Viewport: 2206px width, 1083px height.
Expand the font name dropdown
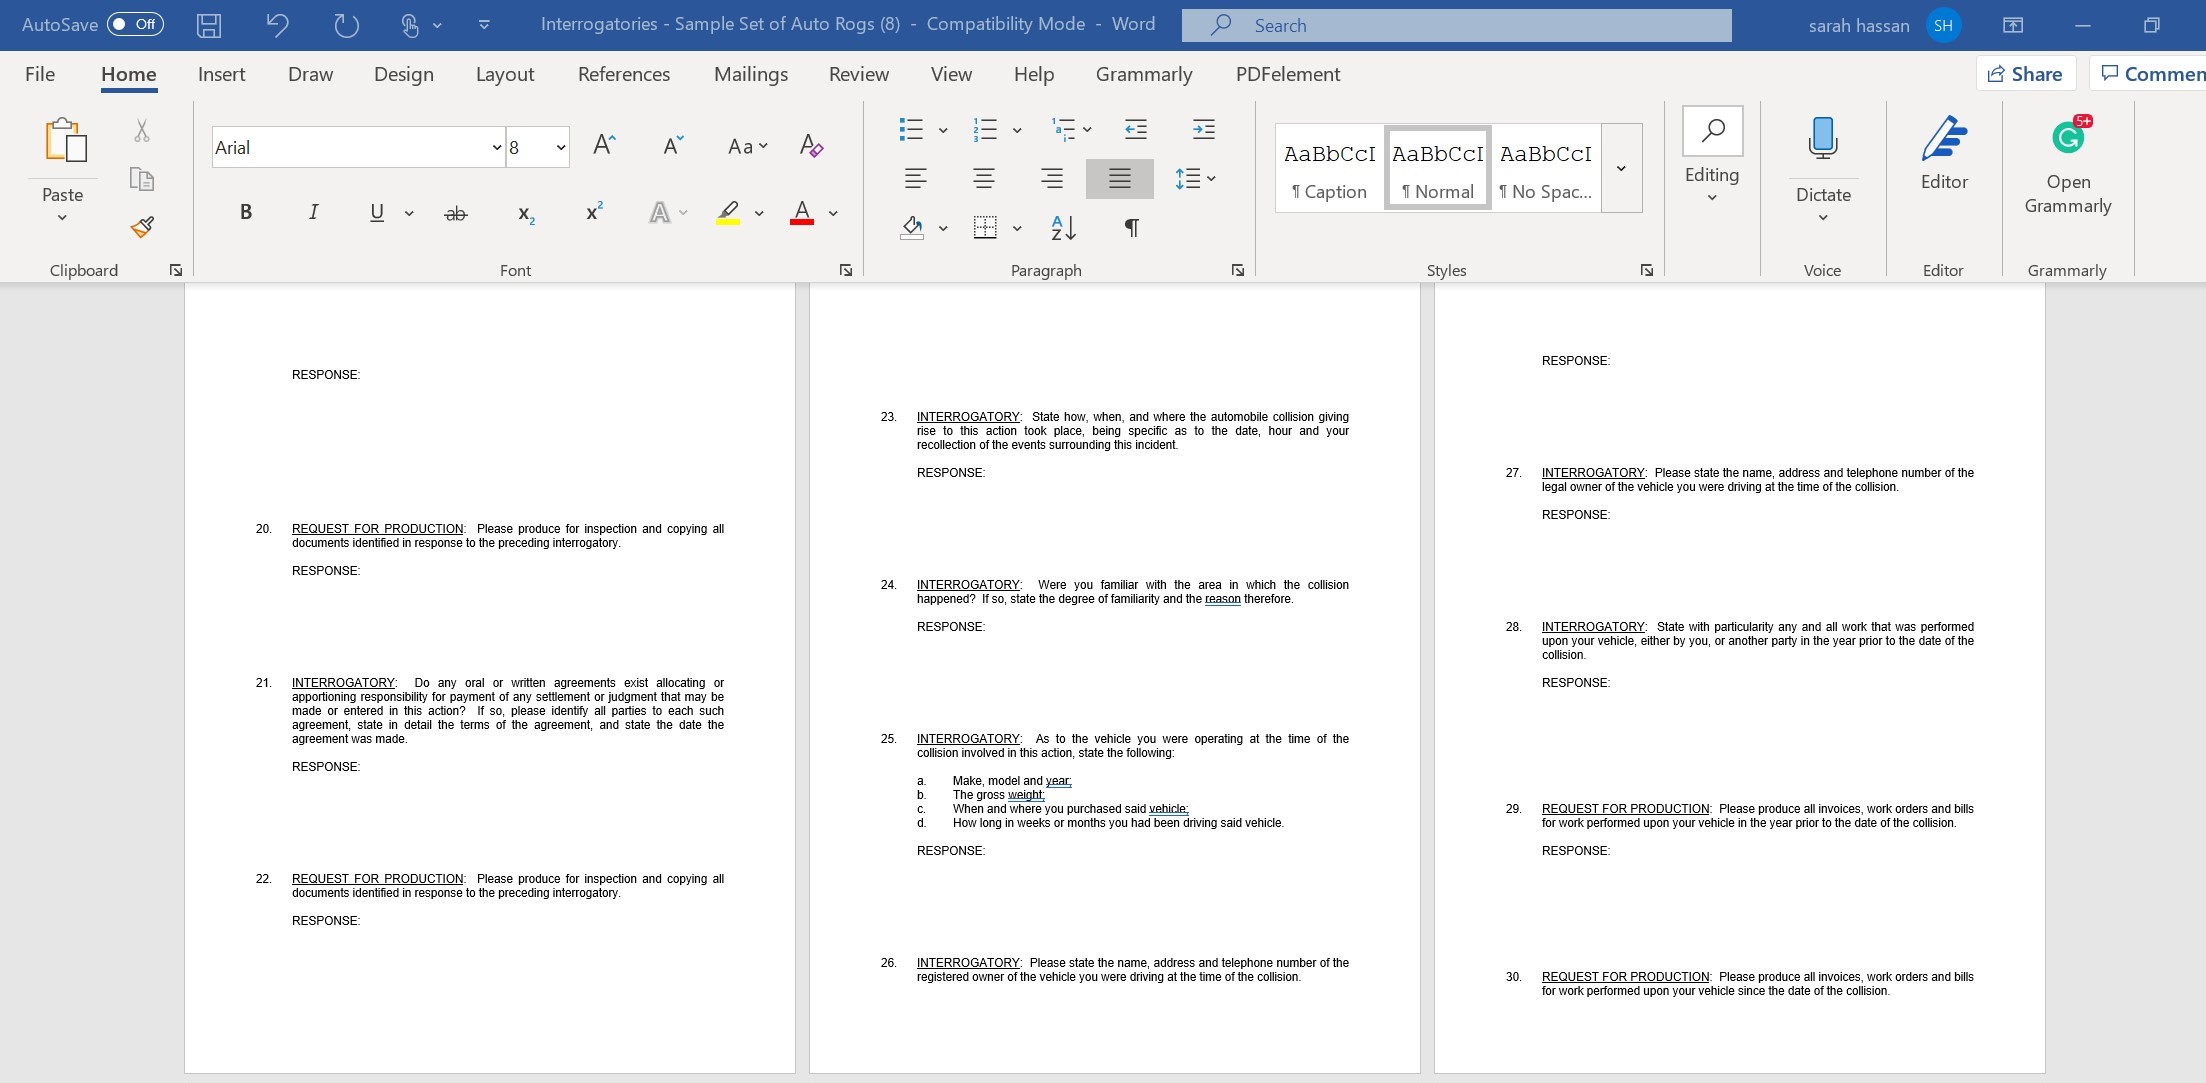(x=496, y=148)
